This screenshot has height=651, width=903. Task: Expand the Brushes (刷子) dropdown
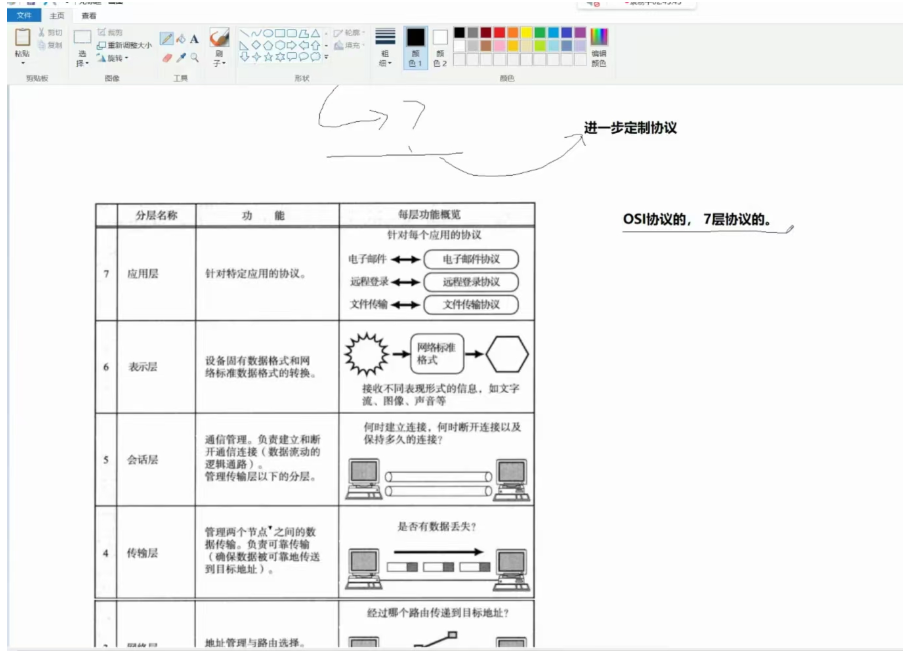coord(219,62)
